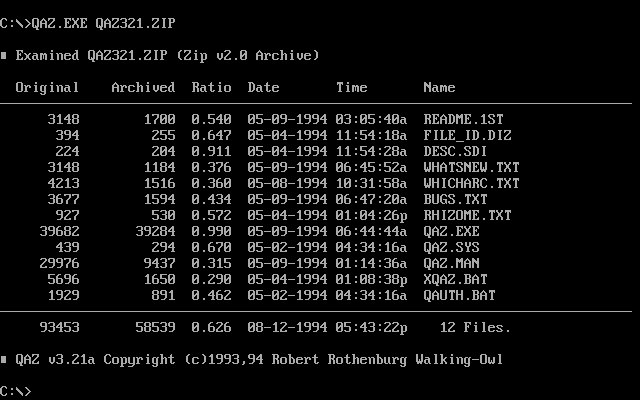Click the Archived column header
This screenshot has width=640, height=400.
[x=143, y=87]
